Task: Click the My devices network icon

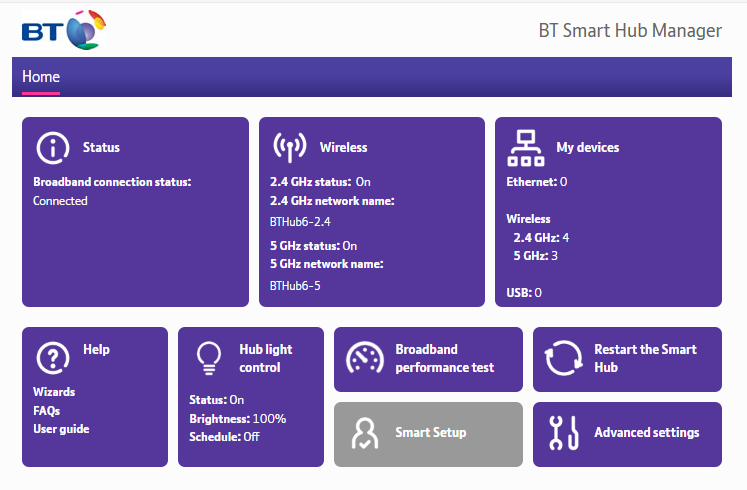Action: 526,148
